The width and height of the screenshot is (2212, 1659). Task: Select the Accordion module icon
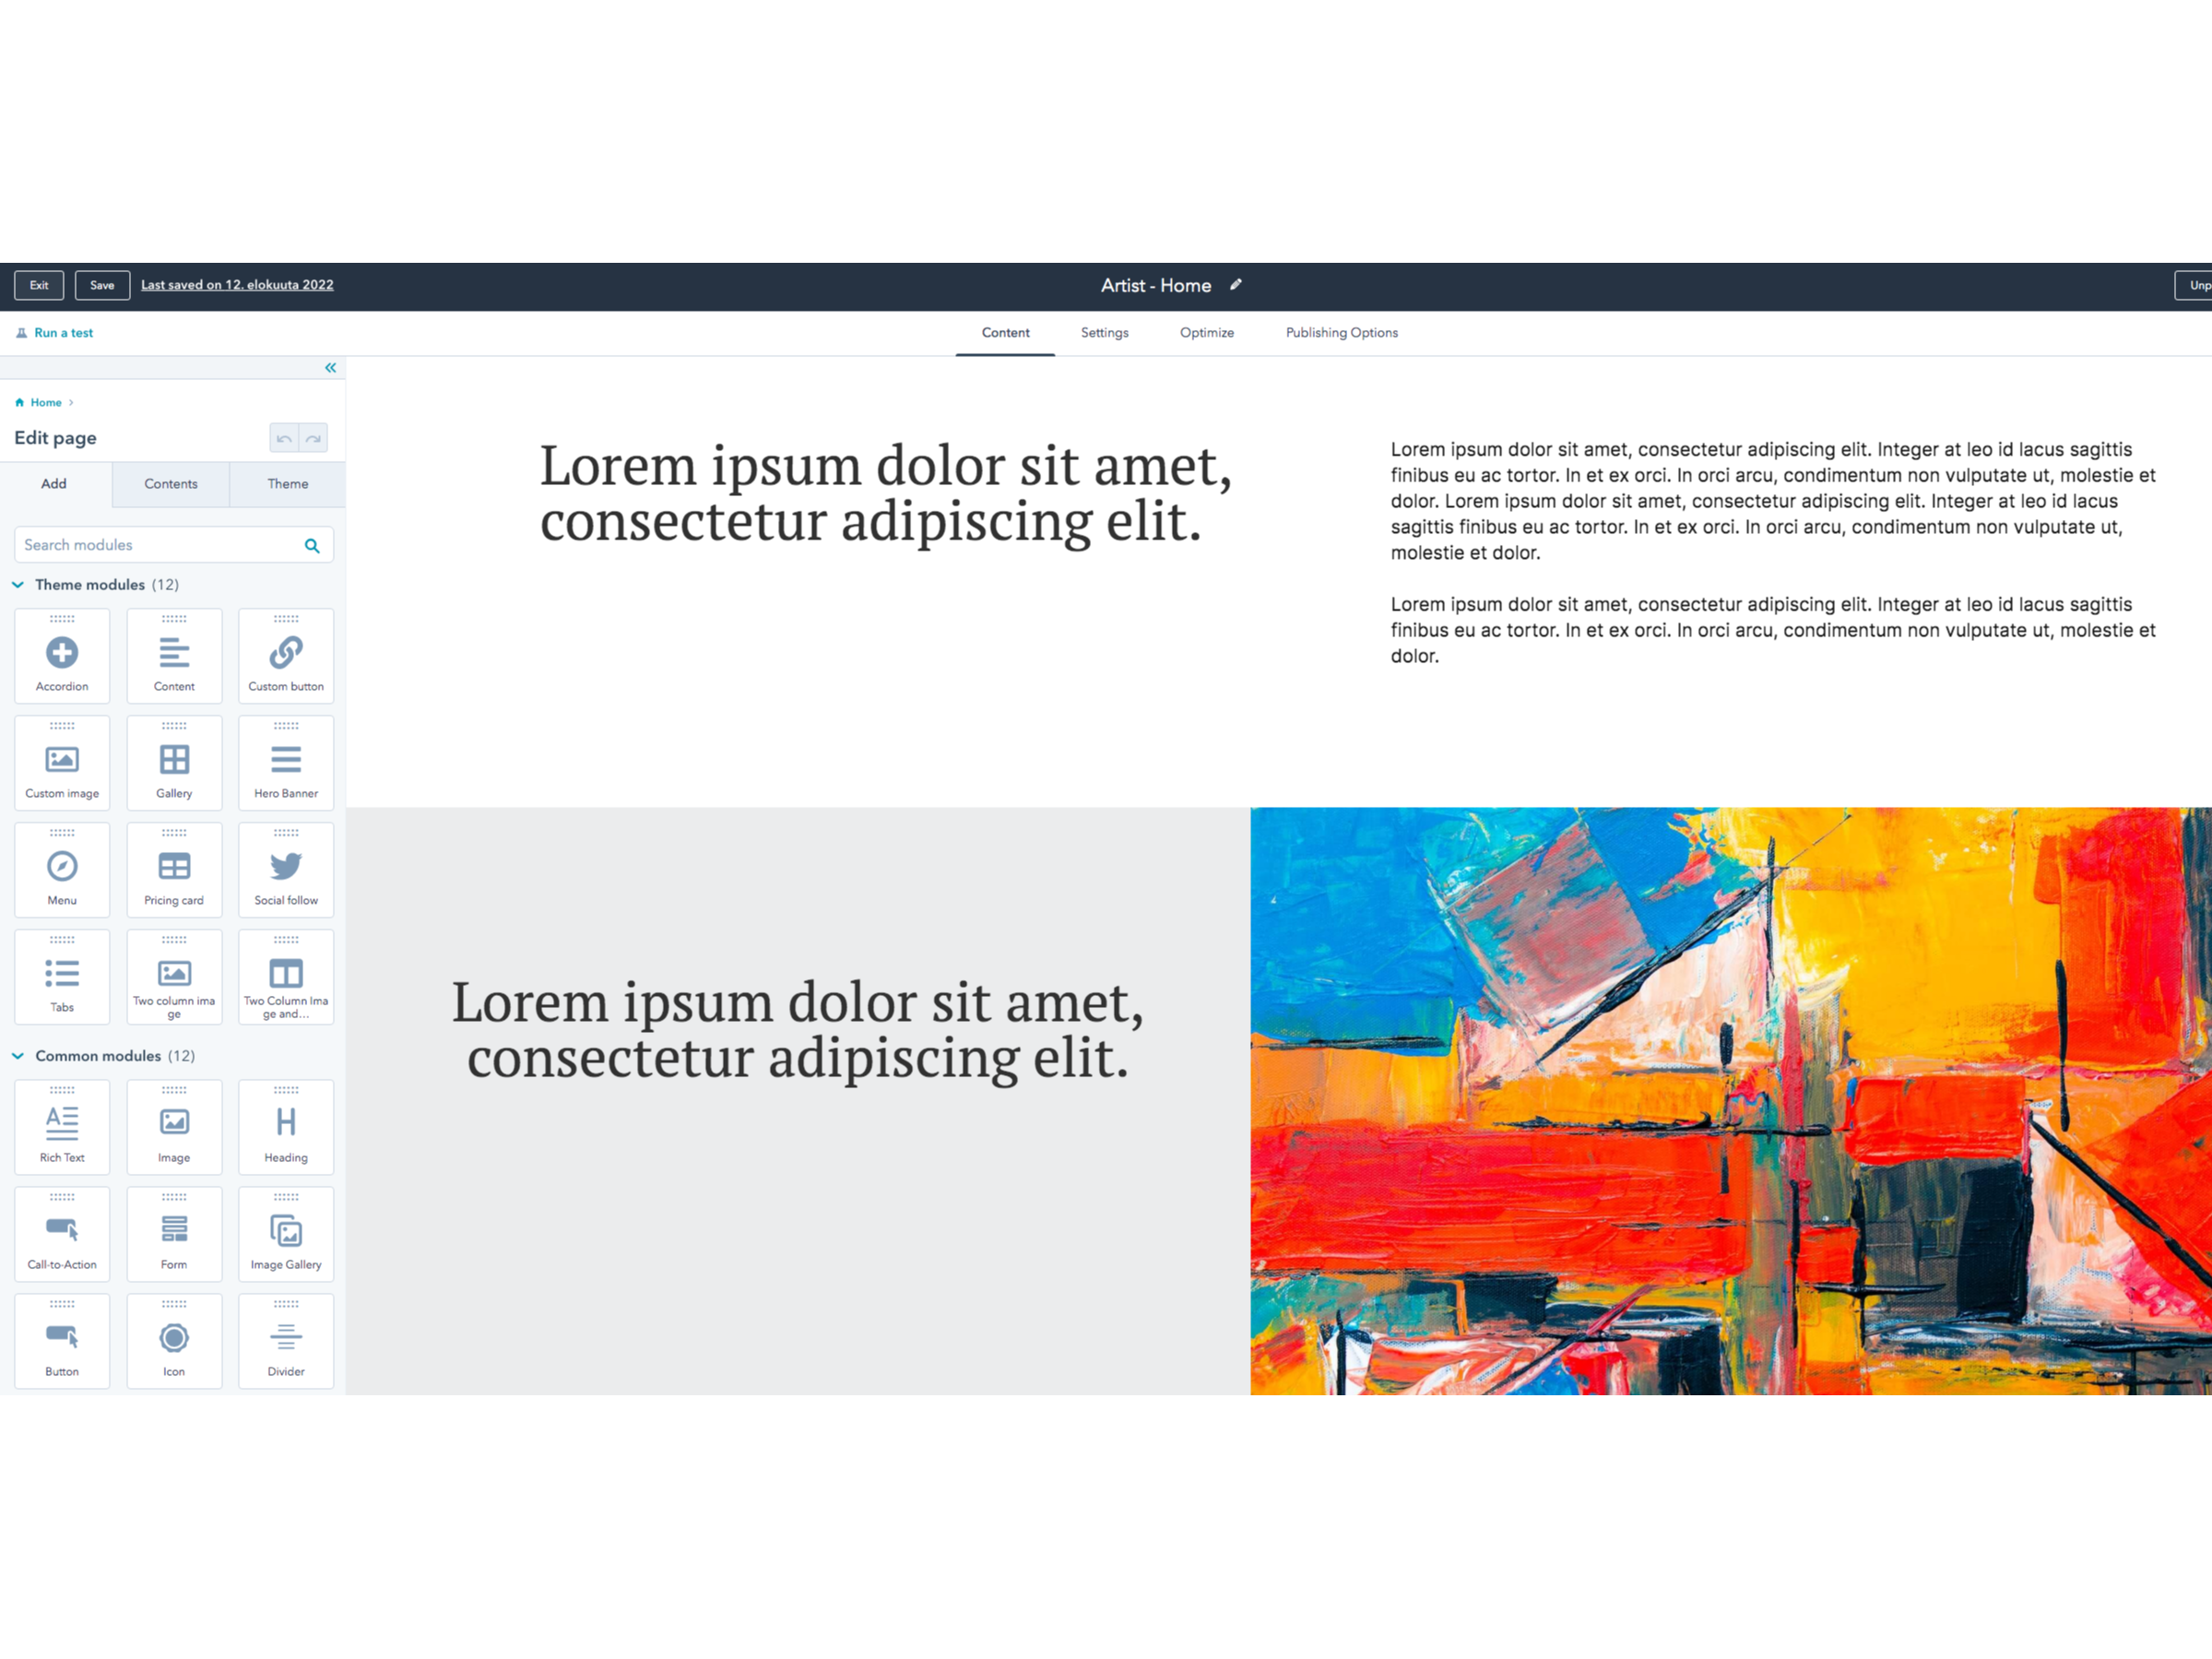click(62, 653)
